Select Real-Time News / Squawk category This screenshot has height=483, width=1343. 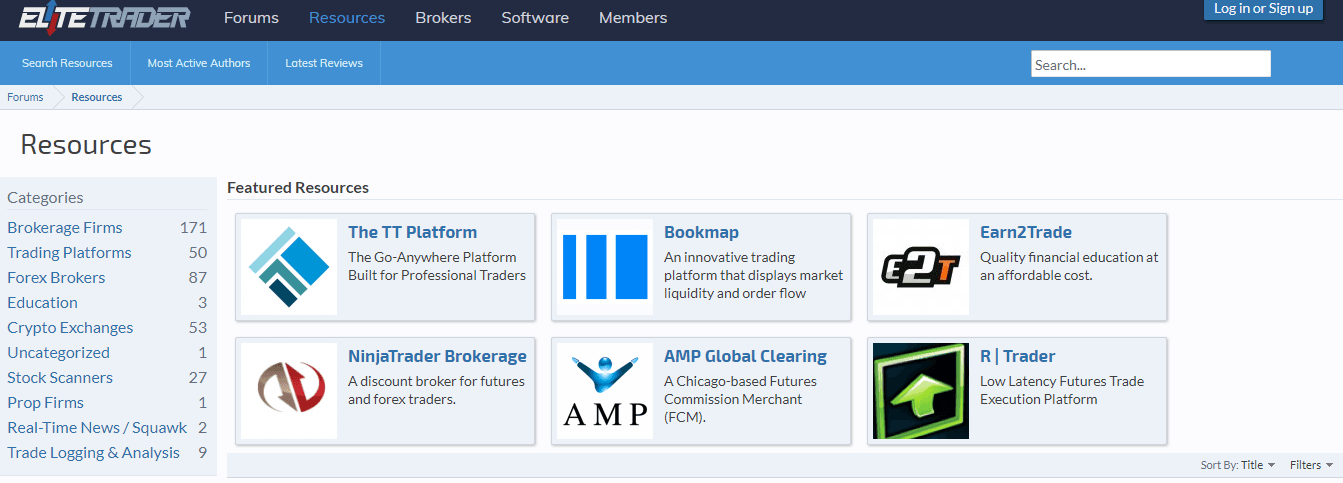click(97, 427)
